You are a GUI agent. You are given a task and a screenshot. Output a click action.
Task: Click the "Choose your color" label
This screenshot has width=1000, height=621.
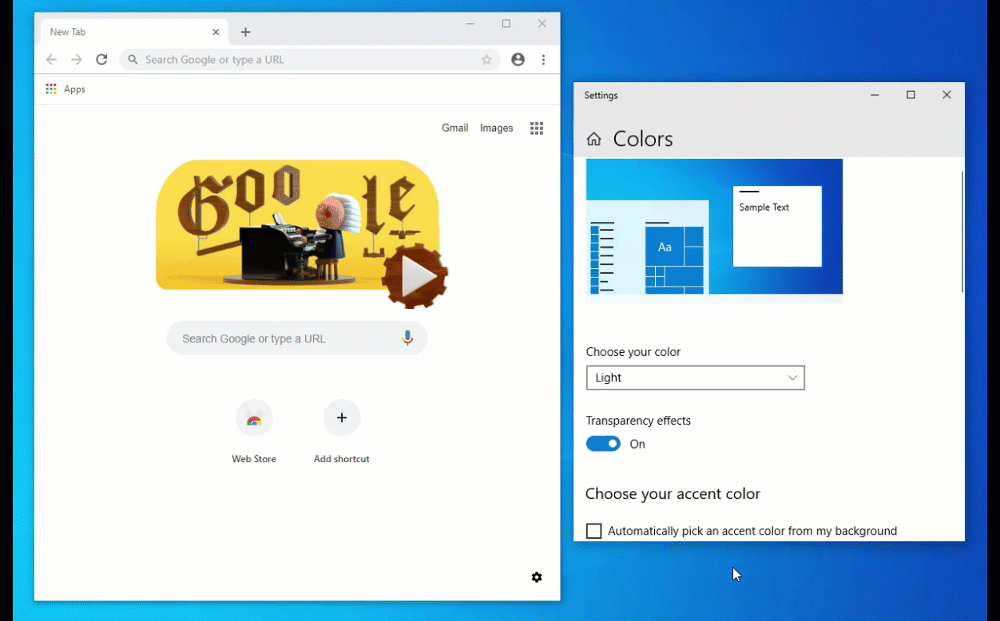(633, 352)
